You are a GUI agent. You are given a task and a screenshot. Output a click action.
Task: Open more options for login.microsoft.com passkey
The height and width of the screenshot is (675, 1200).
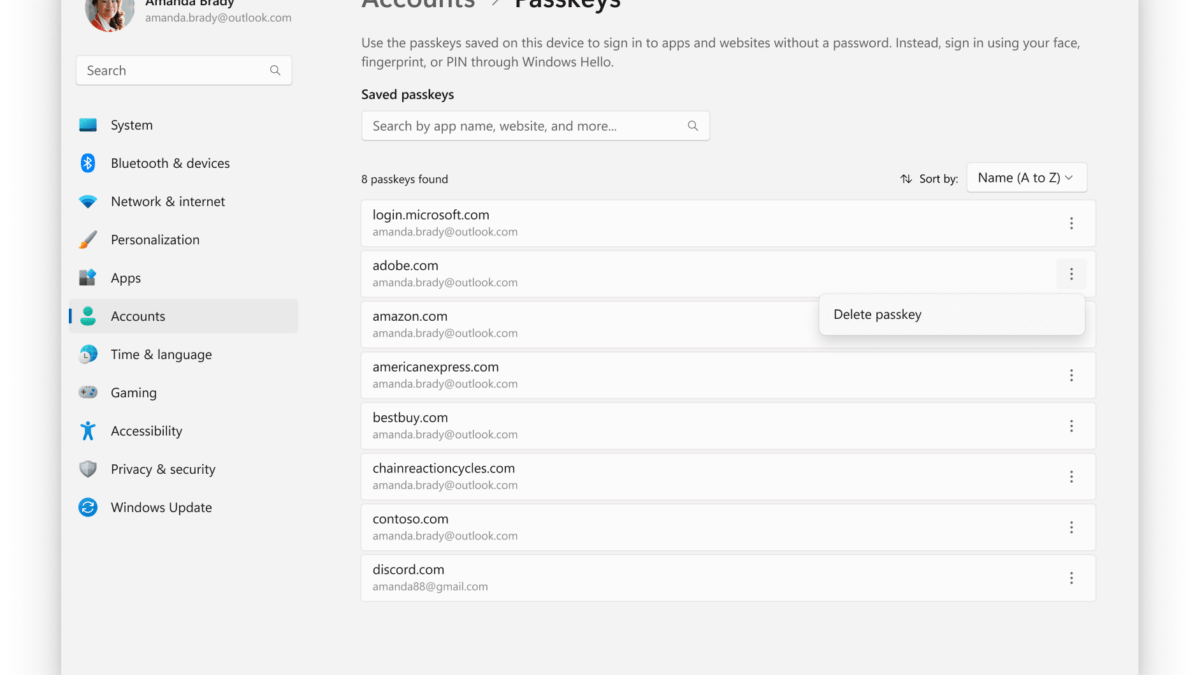1071,224
